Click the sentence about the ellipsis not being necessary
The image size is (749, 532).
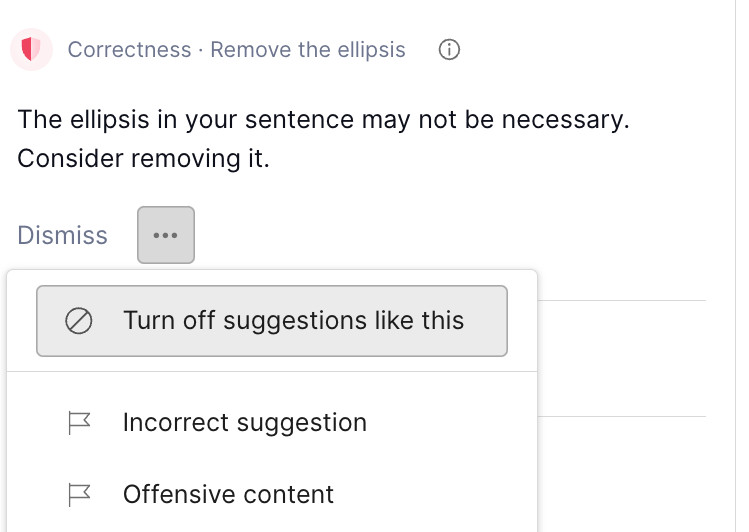click(323, 119)
